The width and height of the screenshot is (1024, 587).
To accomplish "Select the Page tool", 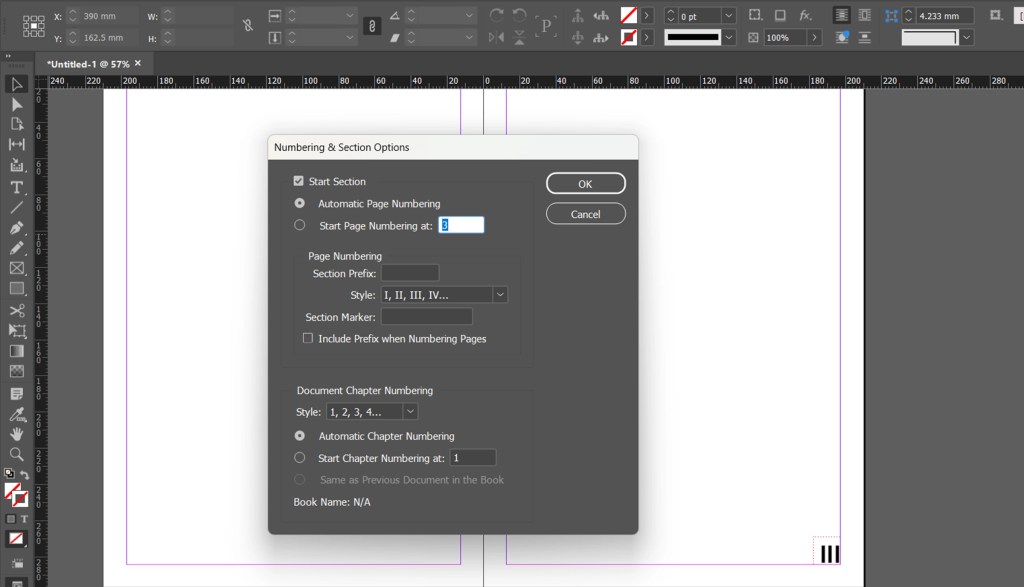I will click(16, 124).
